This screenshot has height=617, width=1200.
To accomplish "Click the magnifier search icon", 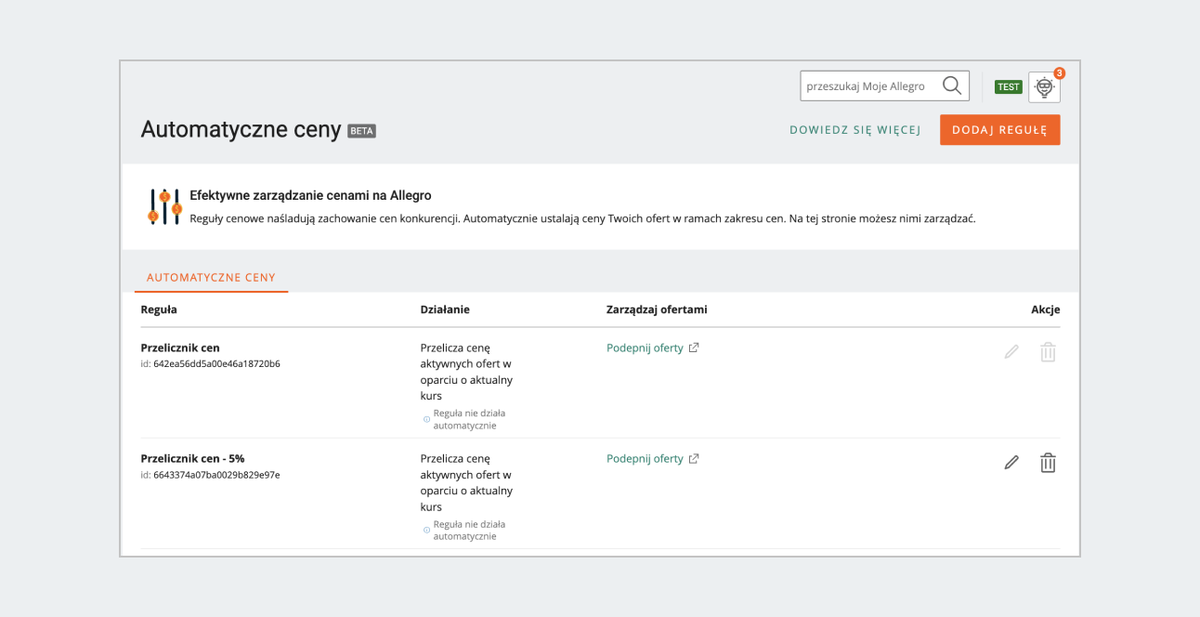I will (x=952, y=86).
